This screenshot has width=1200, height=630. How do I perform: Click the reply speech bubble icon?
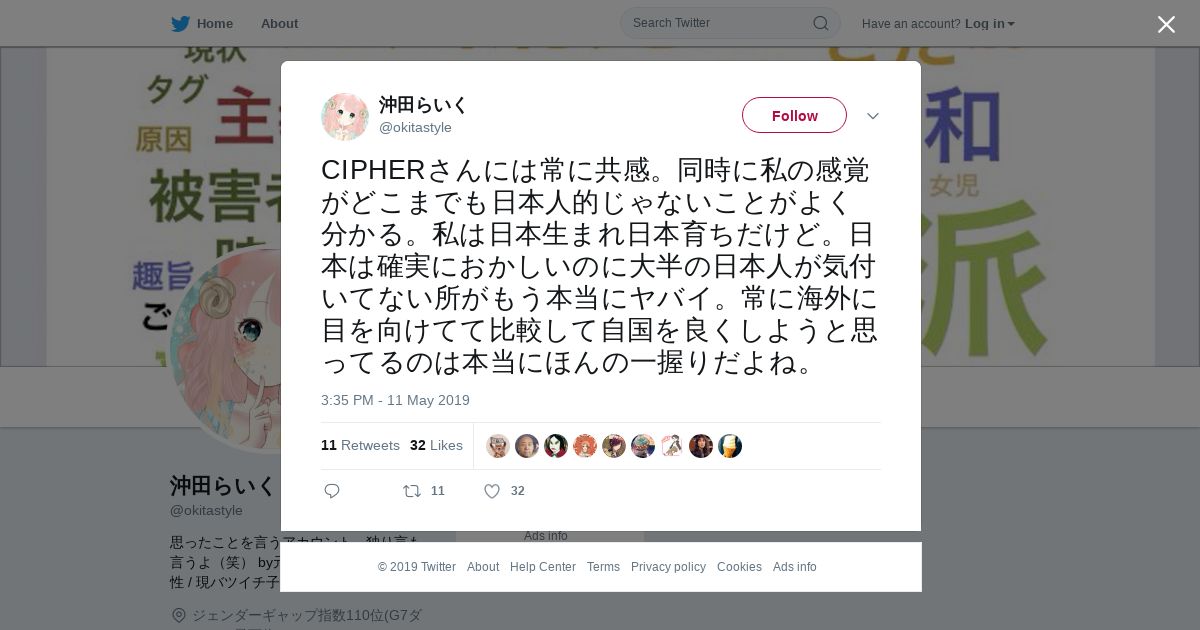pyautogui.click(x=332, y=491)
